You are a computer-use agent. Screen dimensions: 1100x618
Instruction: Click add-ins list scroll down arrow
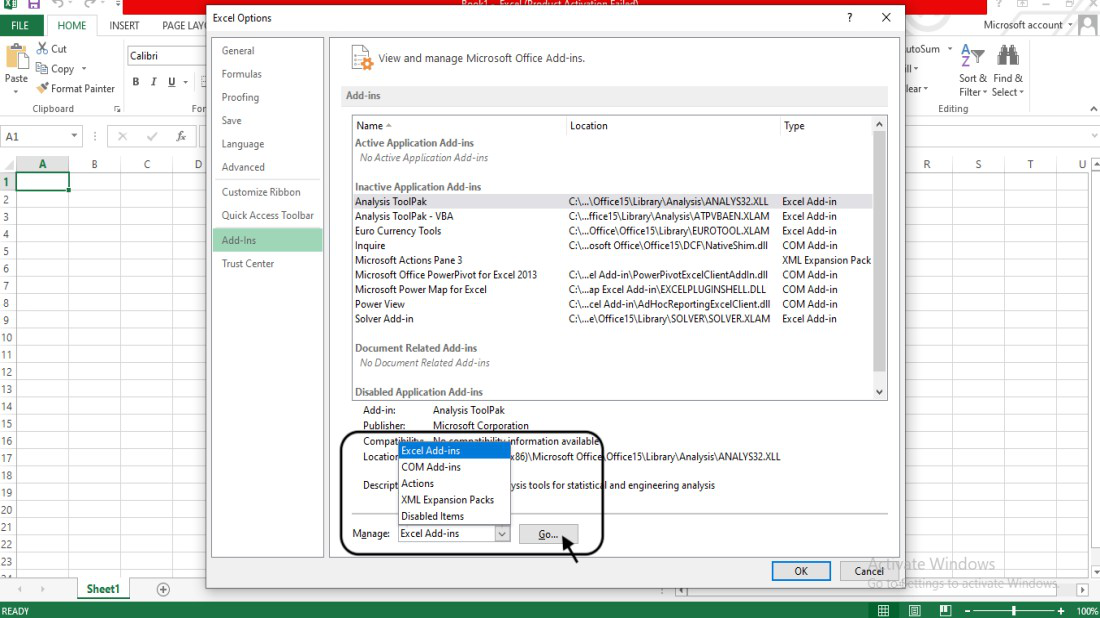[x=879, y=393]
